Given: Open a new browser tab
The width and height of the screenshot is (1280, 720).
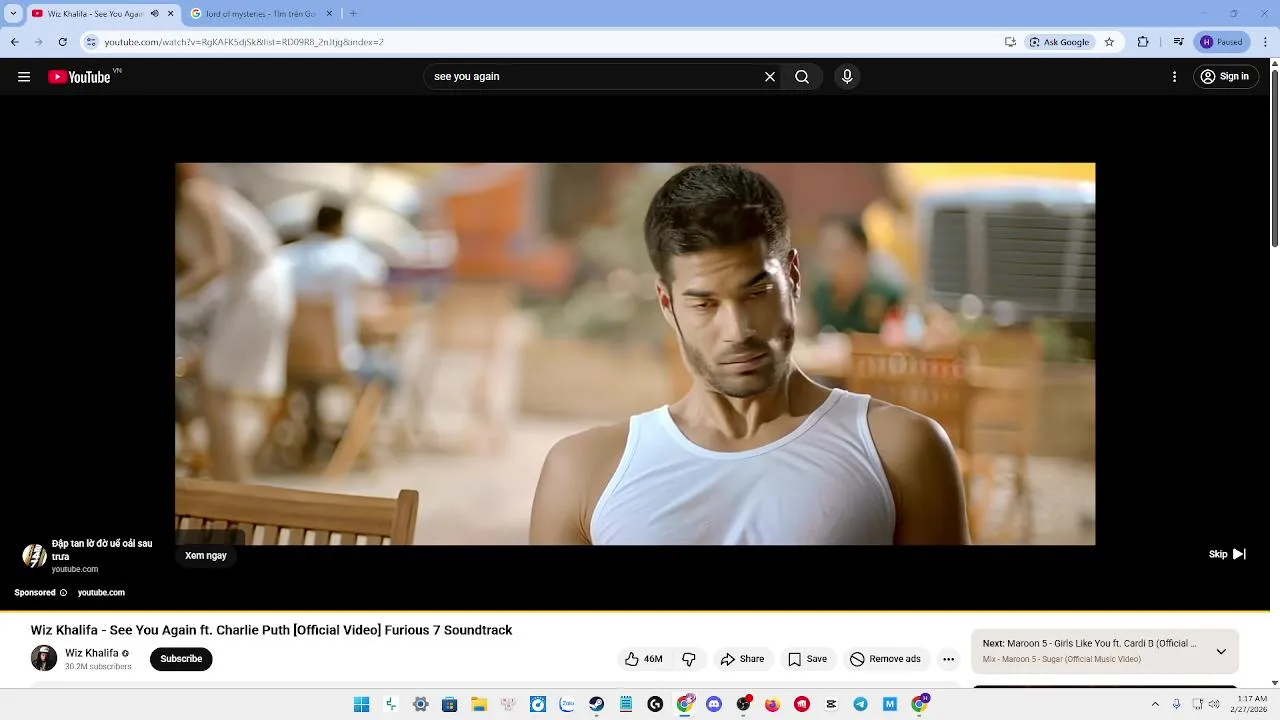Looking at the screenshot, I should click(353, 14).
